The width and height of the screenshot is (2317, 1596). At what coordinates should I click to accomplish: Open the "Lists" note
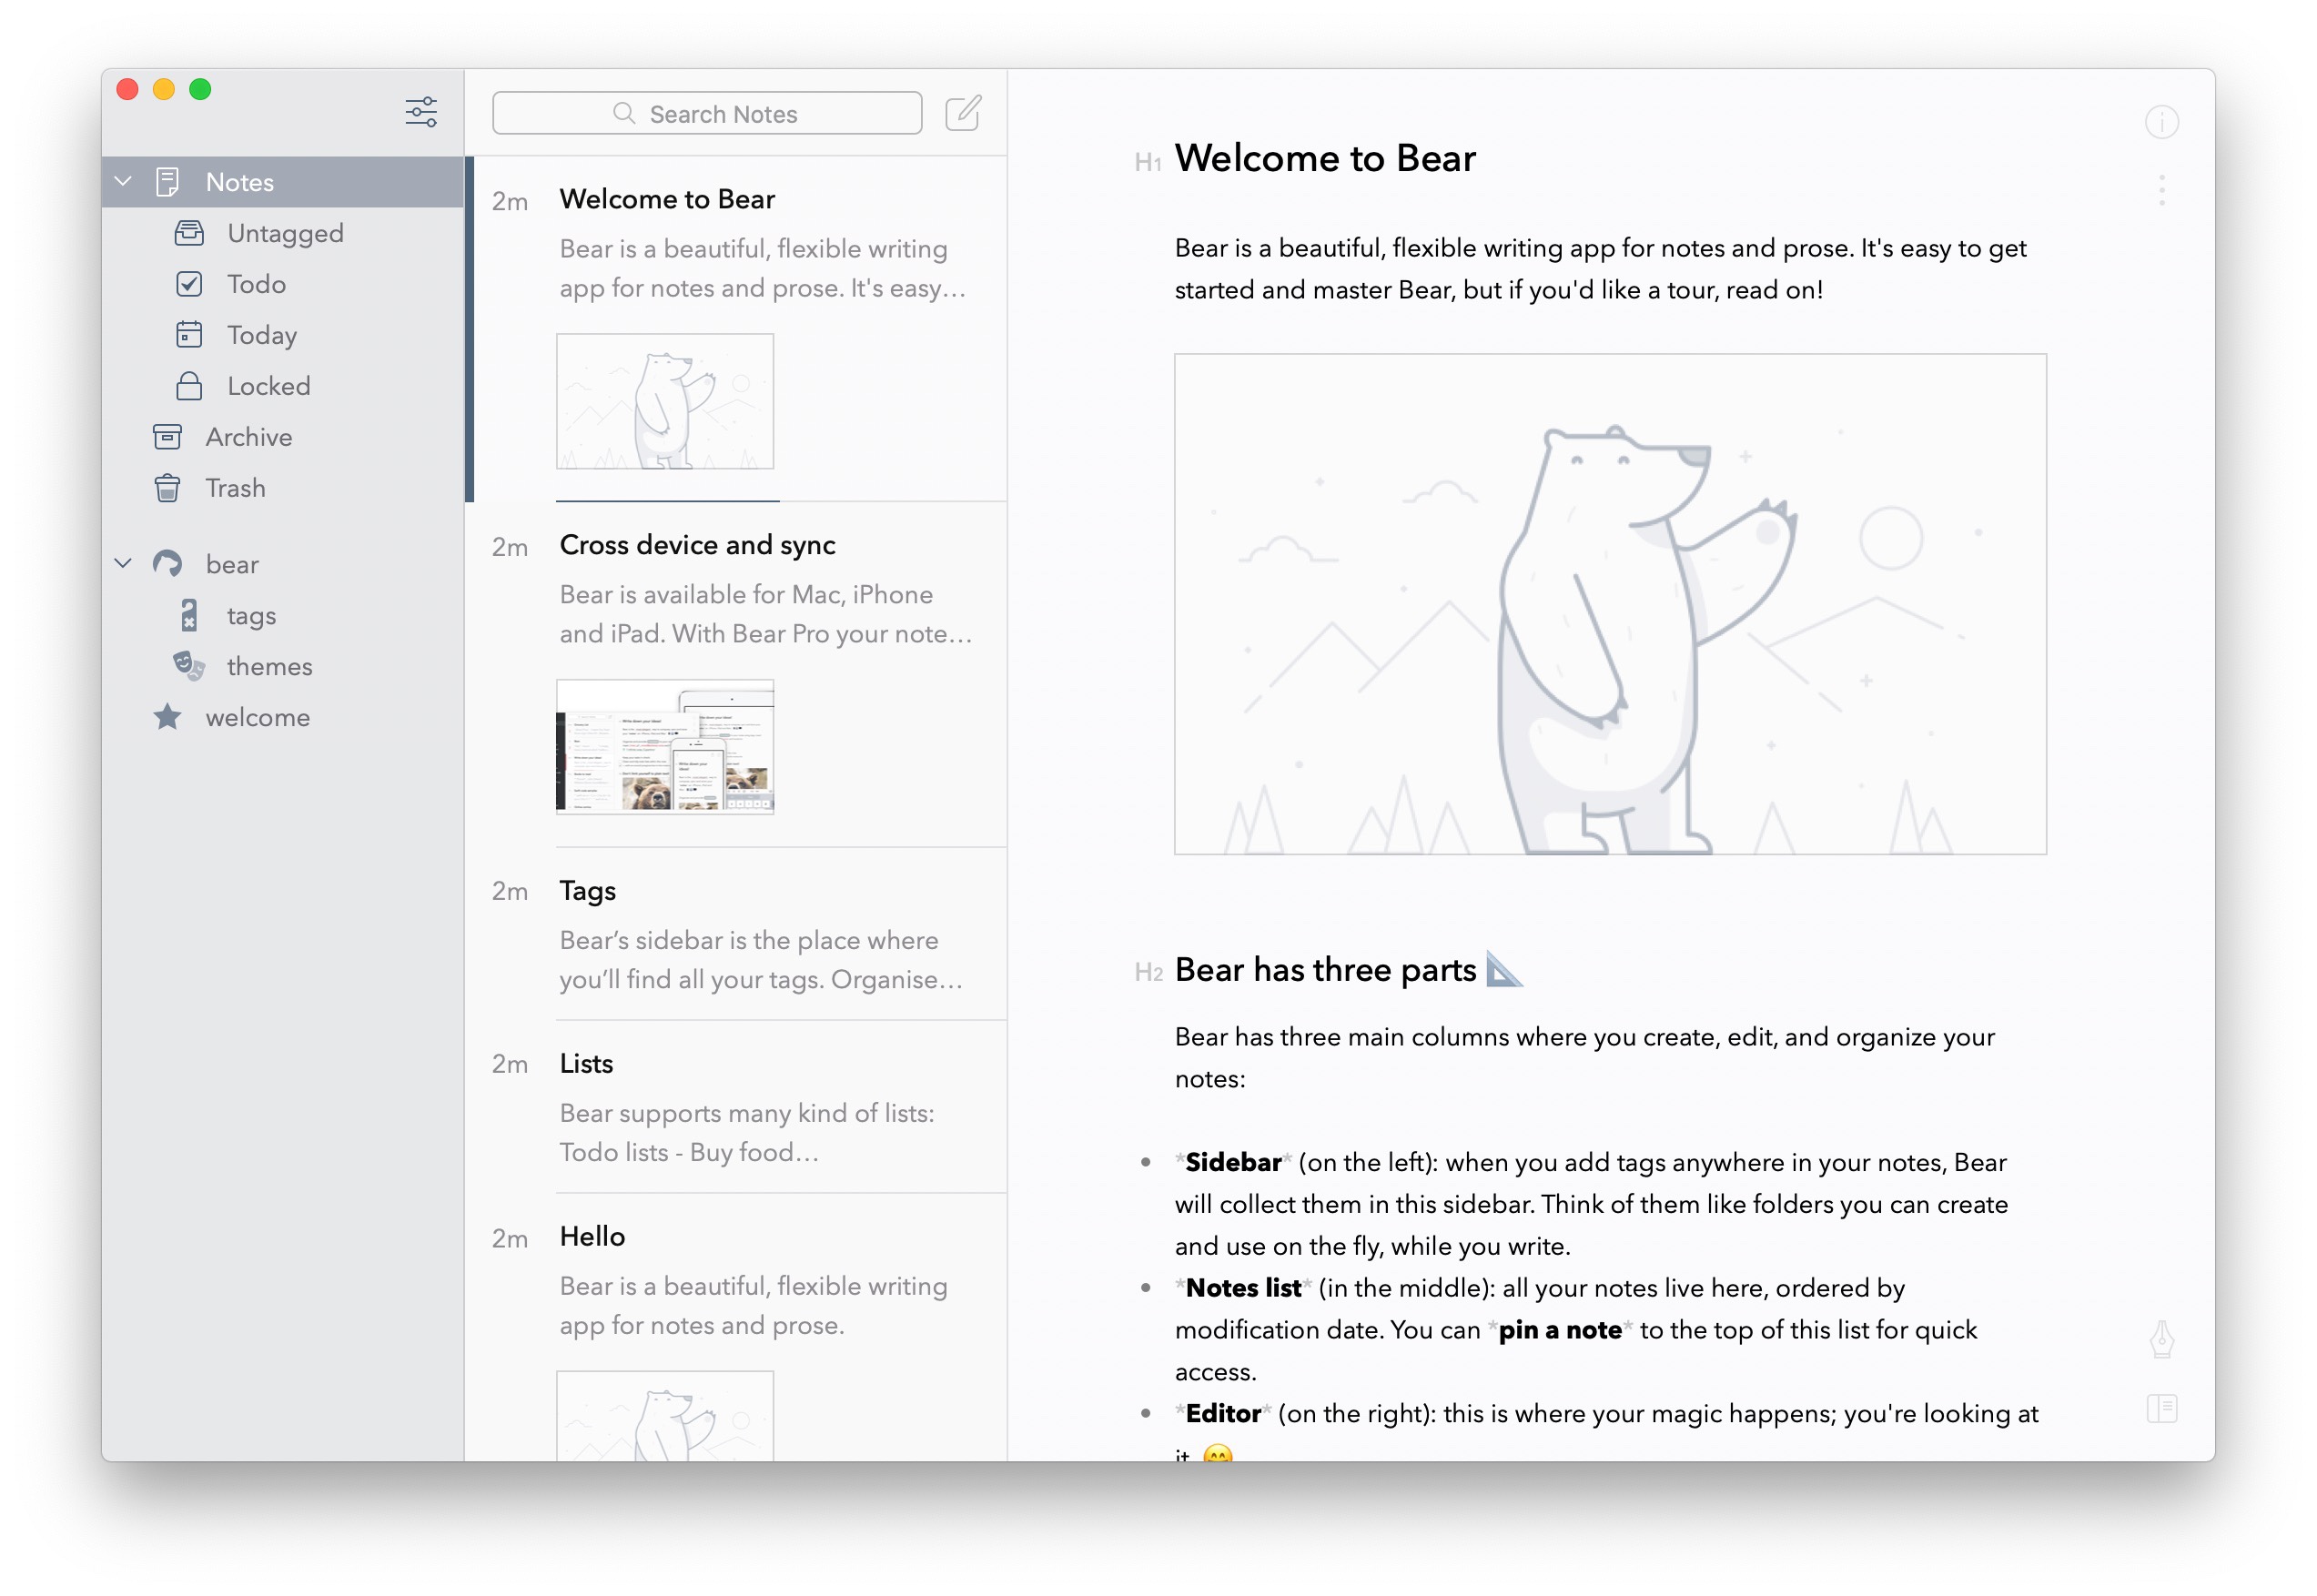coord(586,1064)
